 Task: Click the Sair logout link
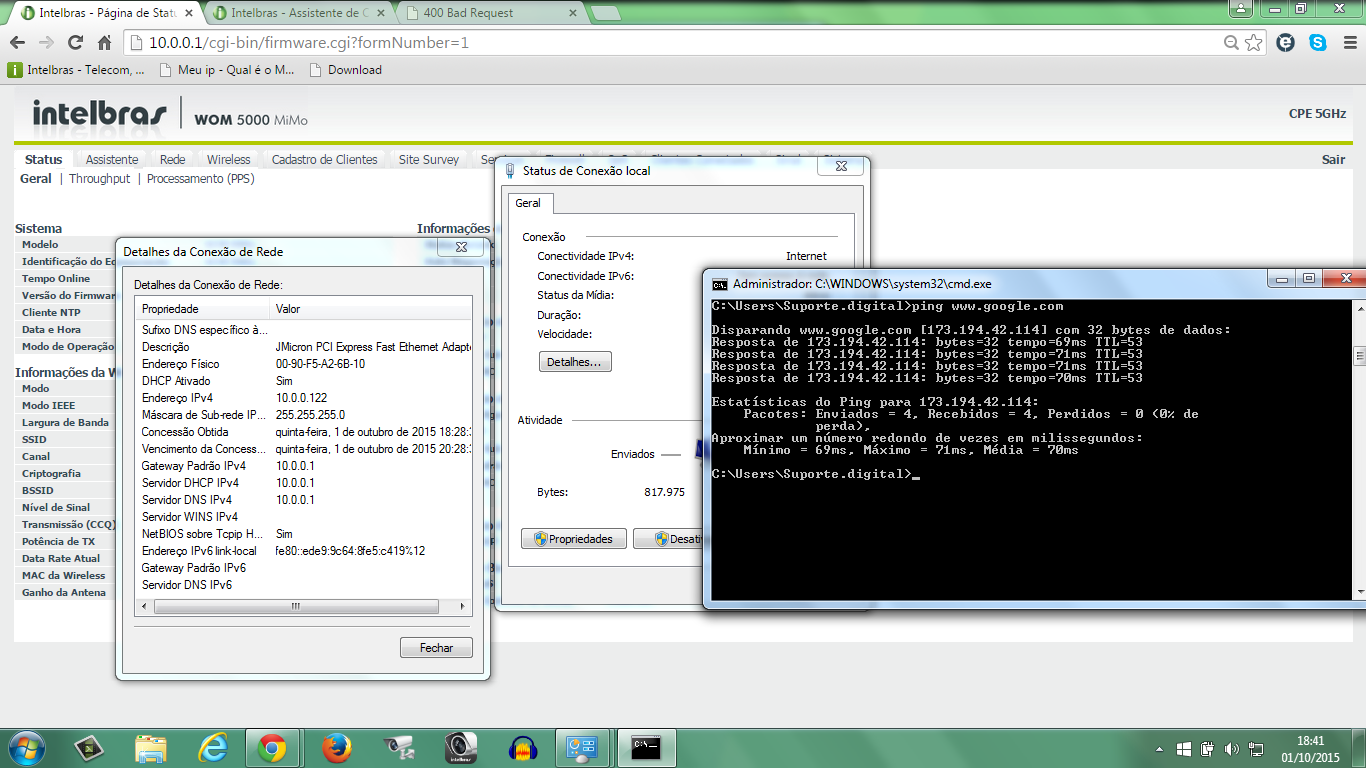click(1333, 160)
